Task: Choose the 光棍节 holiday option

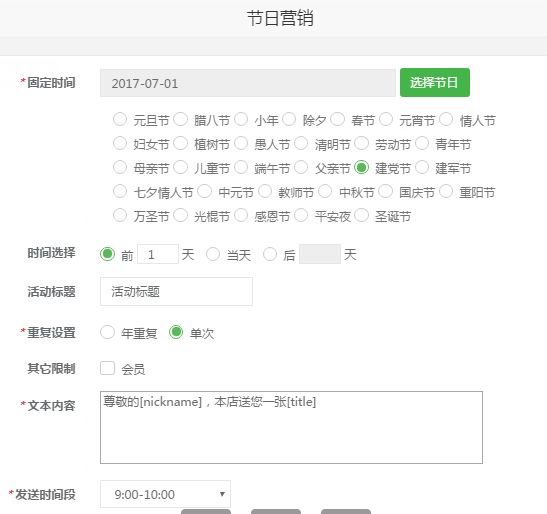Action: point(180,215)
